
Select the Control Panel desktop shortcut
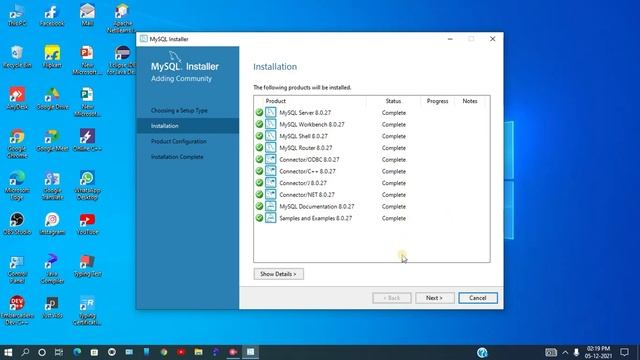17,269
